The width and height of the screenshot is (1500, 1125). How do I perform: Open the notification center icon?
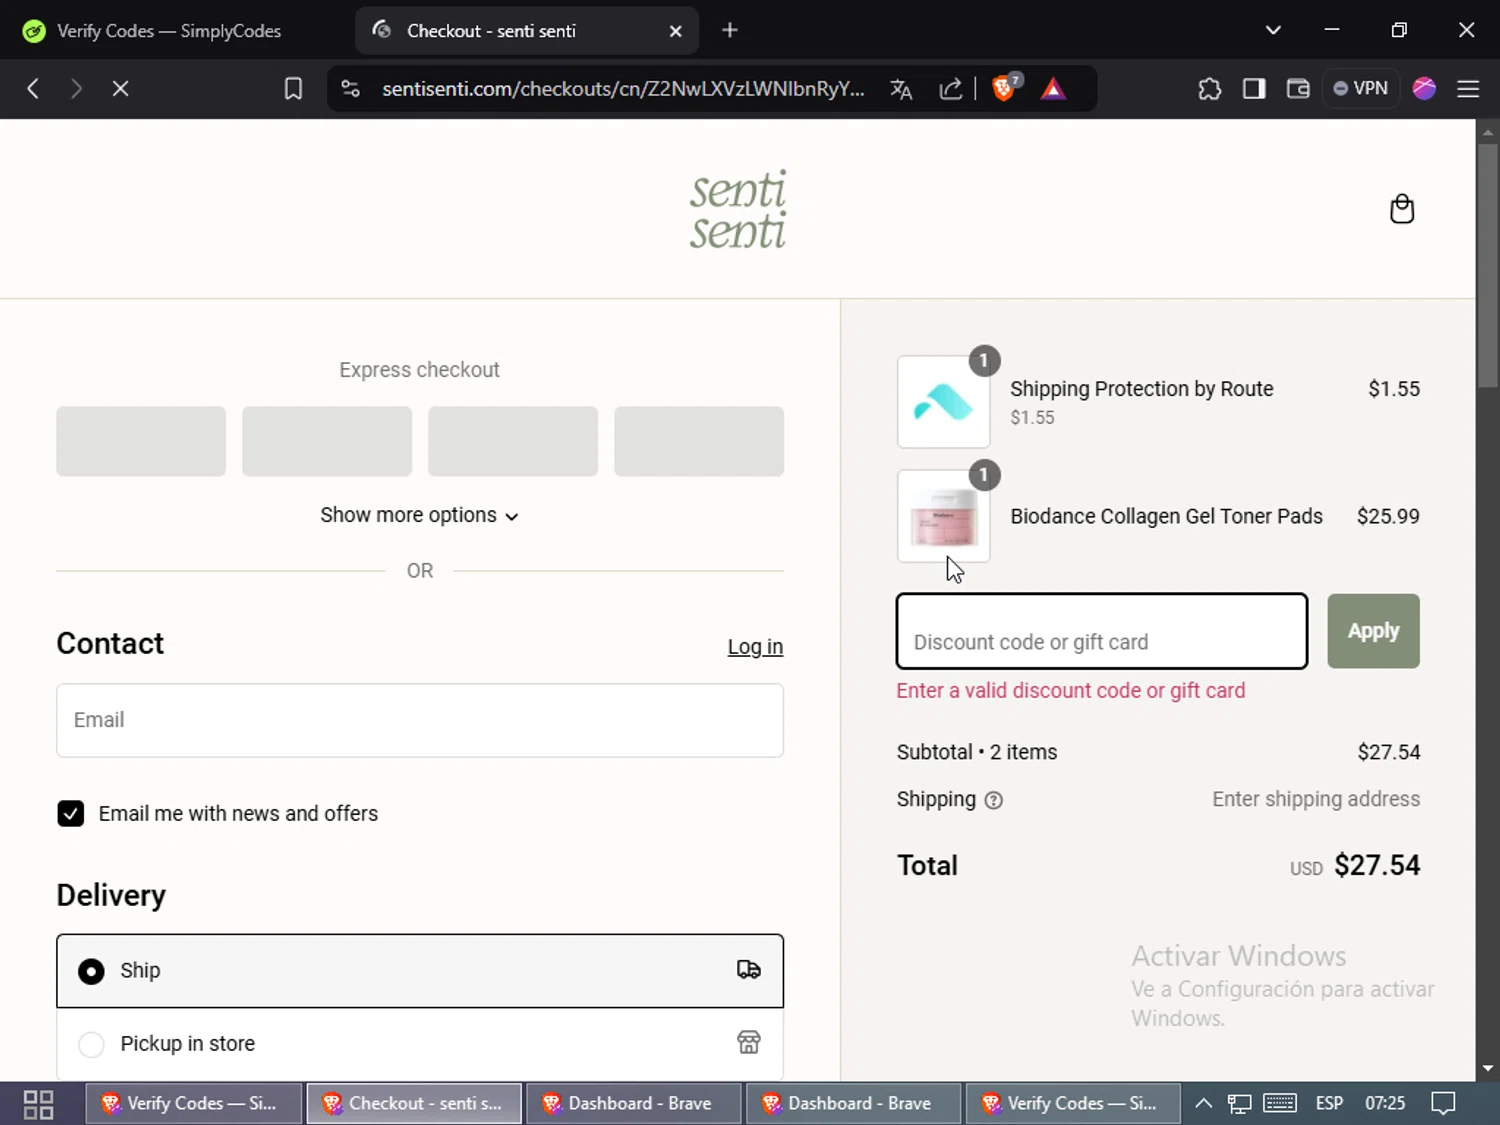pyautogui.click(x=1443, y=1104)
